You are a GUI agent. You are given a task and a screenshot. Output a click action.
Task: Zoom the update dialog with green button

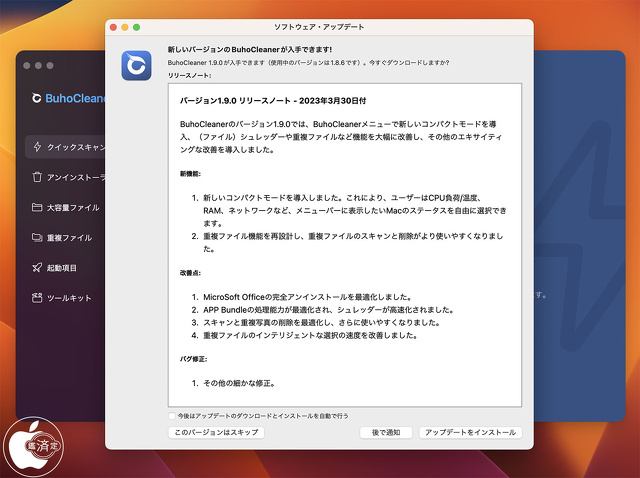(x=137, y=26)
